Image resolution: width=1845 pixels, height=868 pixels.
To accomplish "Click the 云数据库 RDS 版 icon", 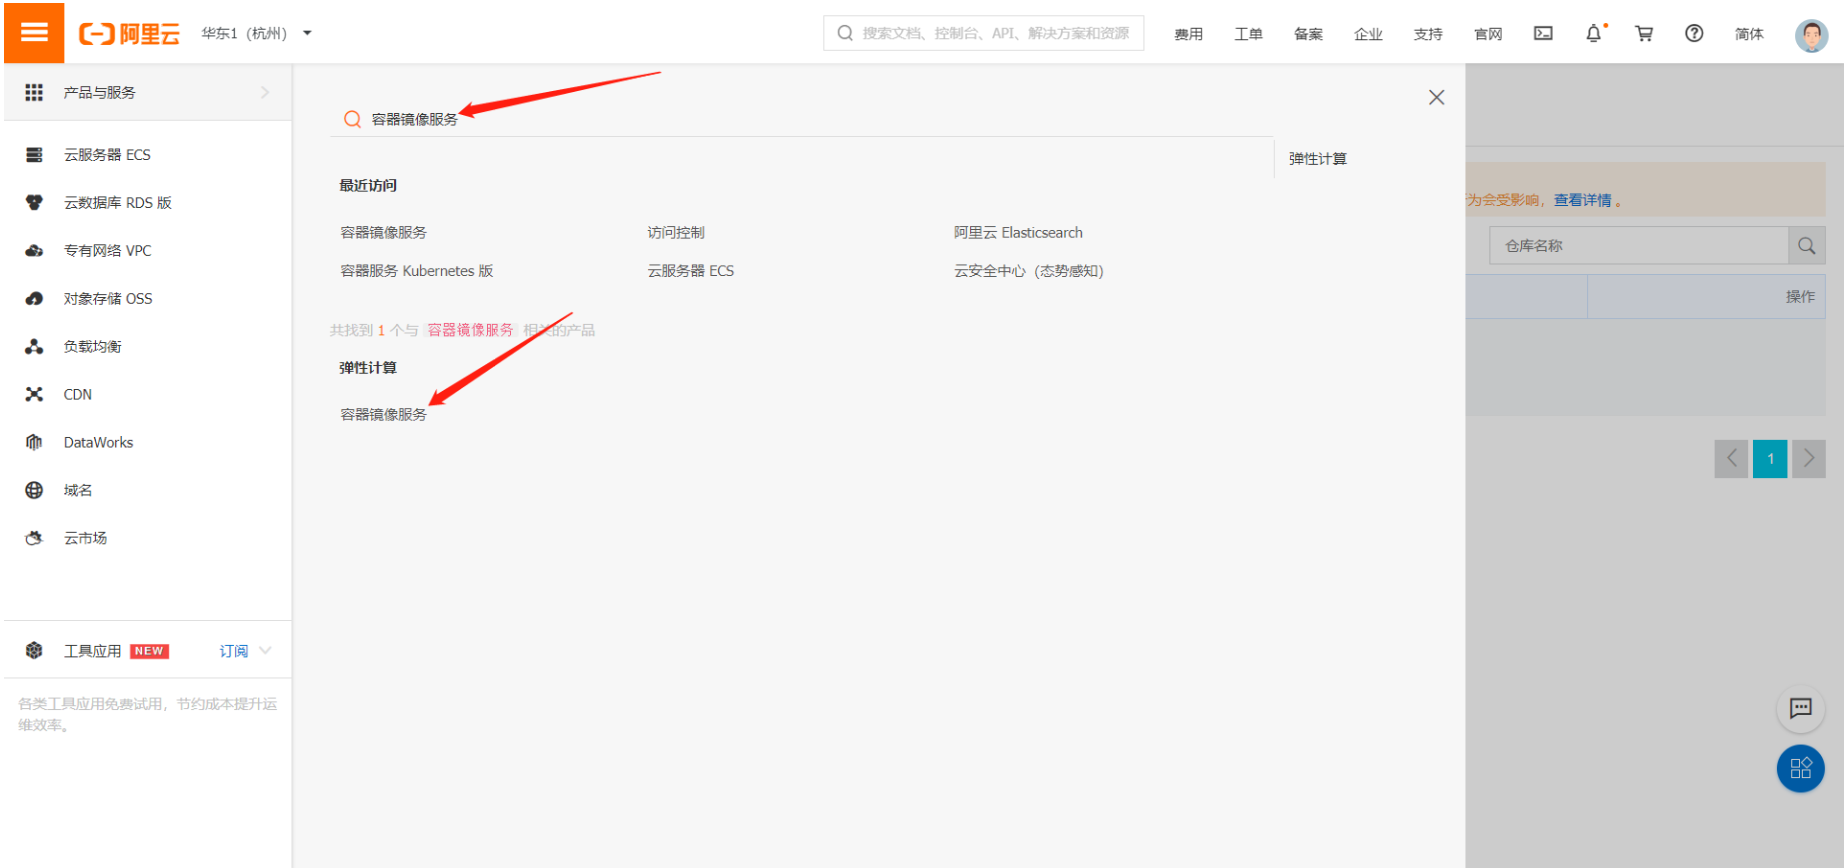I will click(x=34, y=202).
